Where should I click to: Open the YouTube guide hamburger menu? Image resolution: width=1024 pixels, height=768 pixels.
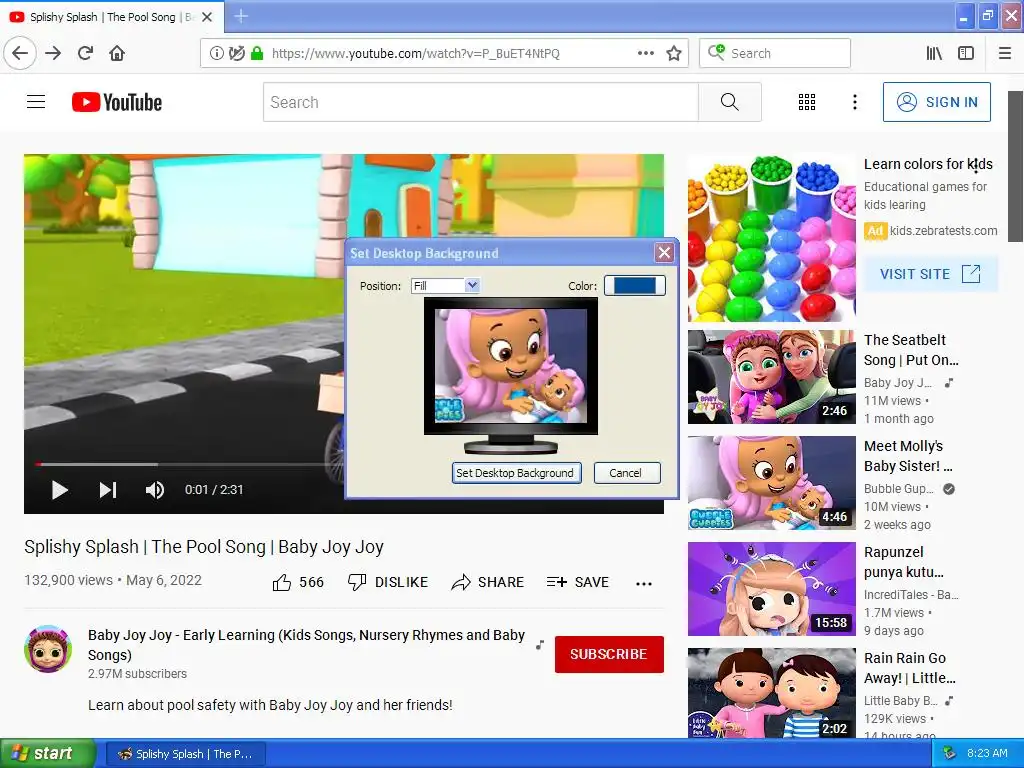pyautogui.click(x=36, y=102)
